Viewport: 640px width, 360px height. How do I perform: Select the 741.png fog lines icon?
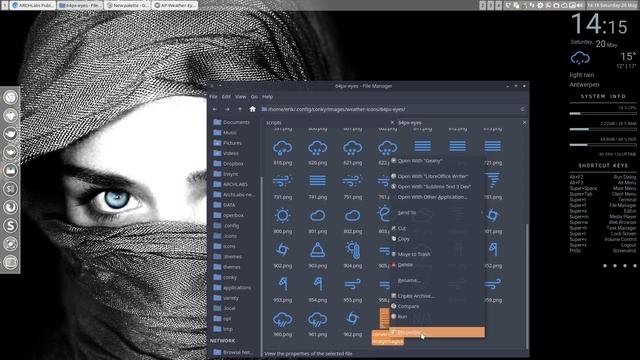click(x=318, y=180)
